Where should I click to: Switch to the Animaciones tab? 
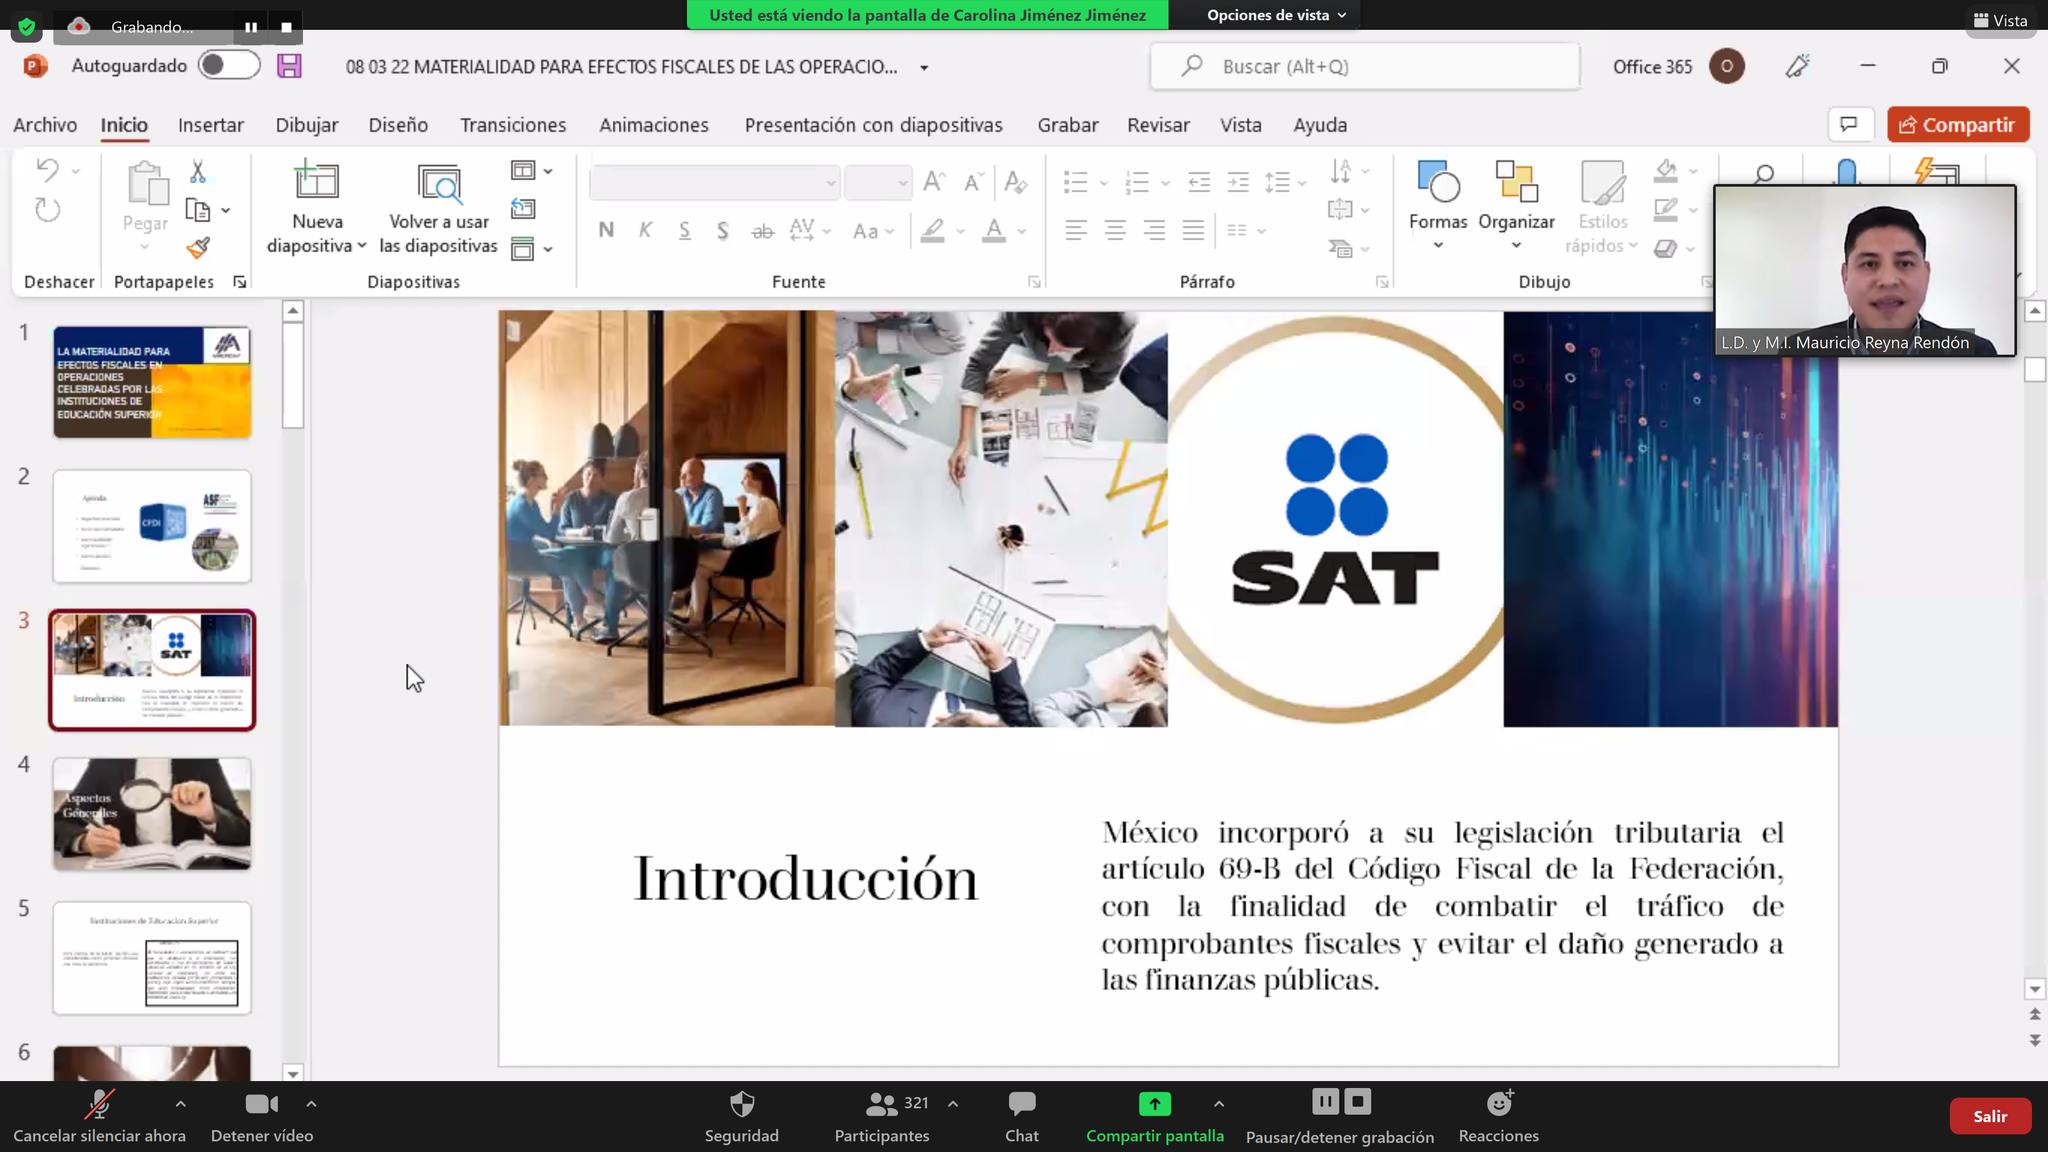click(x=654, y=125)
